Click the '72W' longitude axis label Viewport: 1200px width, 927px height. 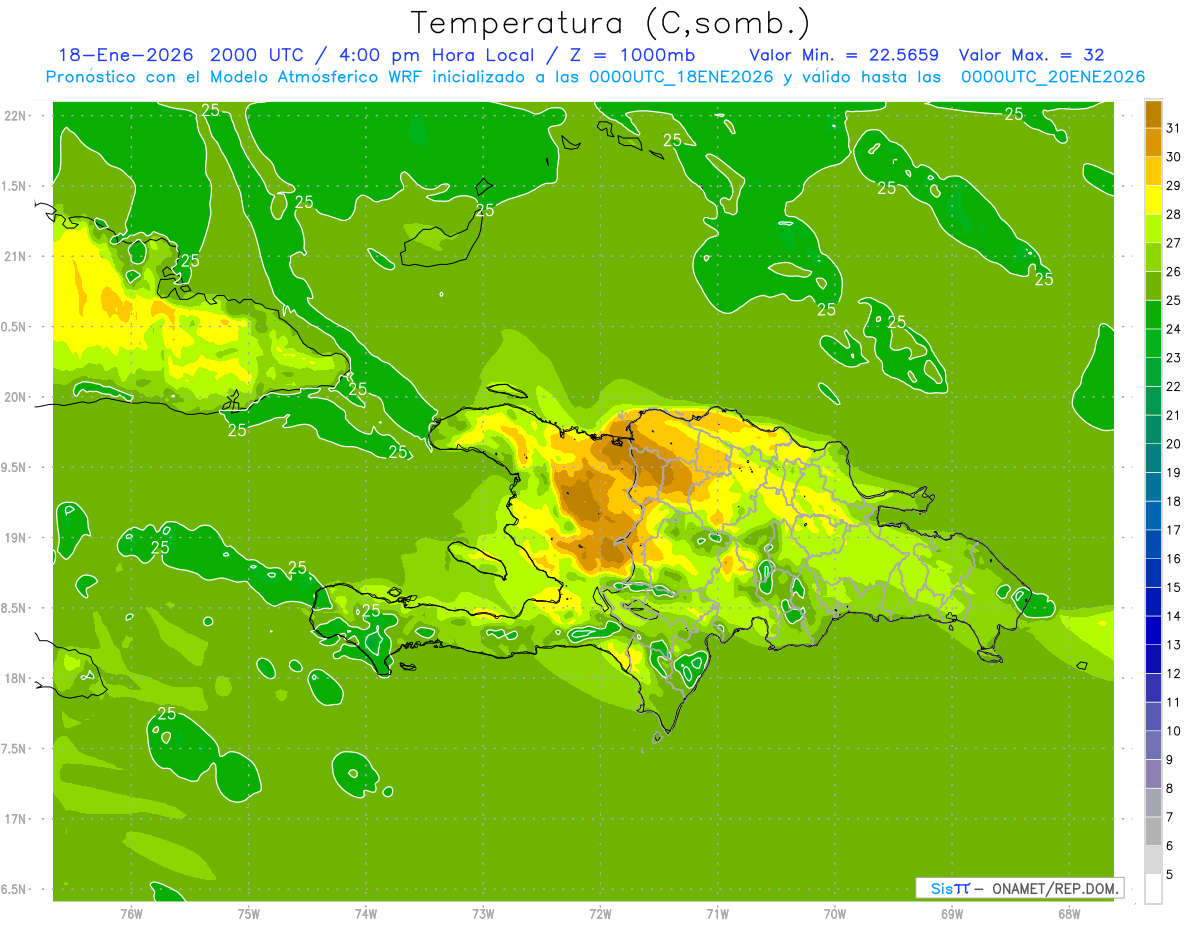(600, 914)
